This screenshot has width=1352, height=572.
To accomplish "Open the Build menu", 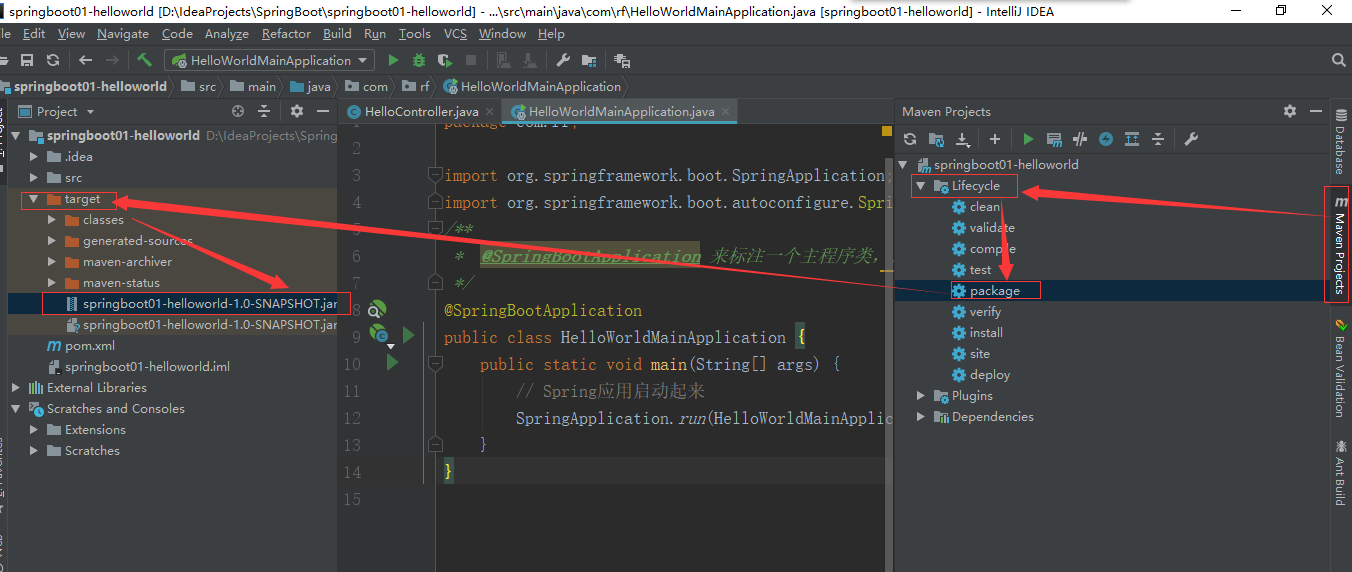I will tap(337, 33).
